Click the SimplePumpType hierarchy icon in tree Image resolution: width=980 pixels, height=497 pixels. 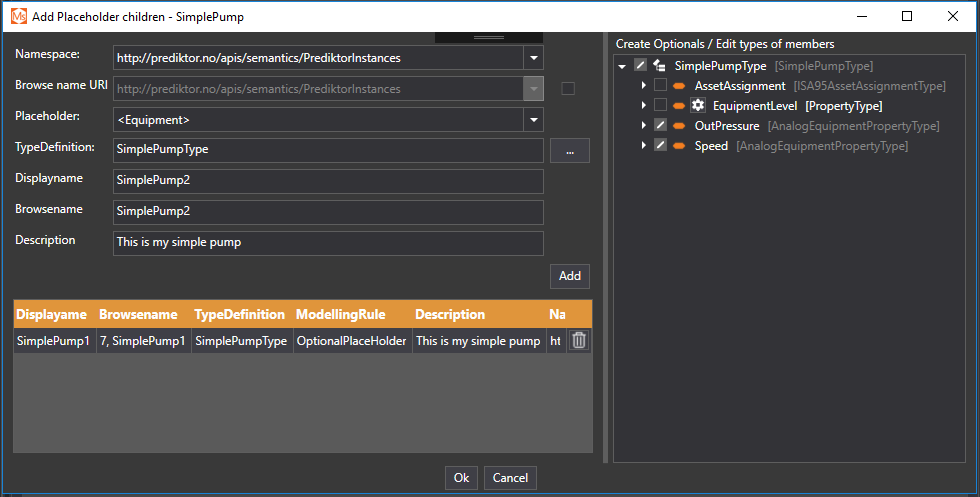tap(660, 66)
